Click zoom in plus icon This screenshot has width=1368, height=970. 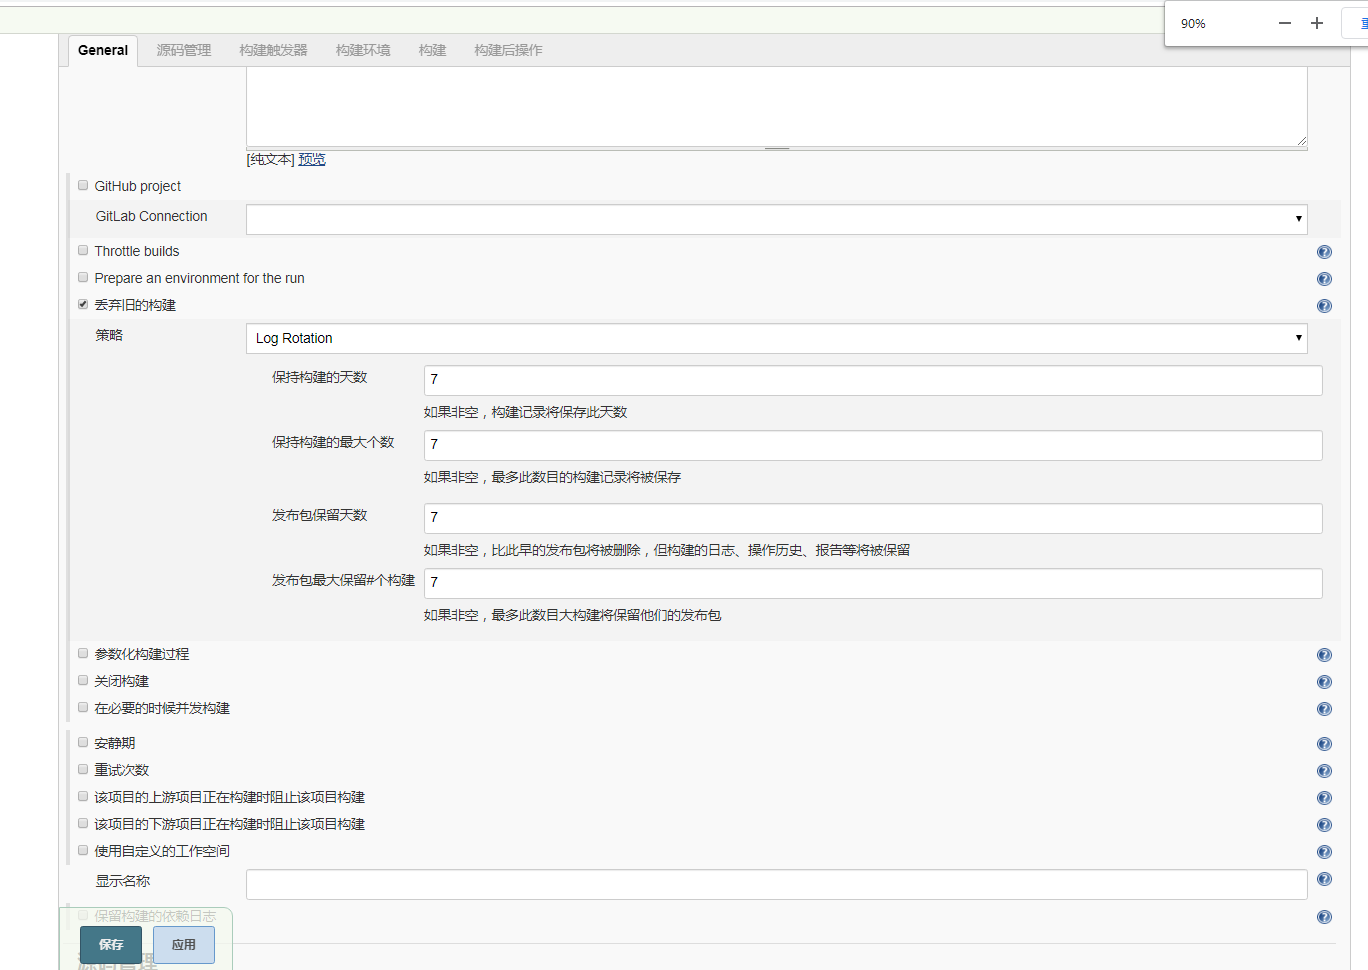pyautogui.click(x=1316, y=22)
